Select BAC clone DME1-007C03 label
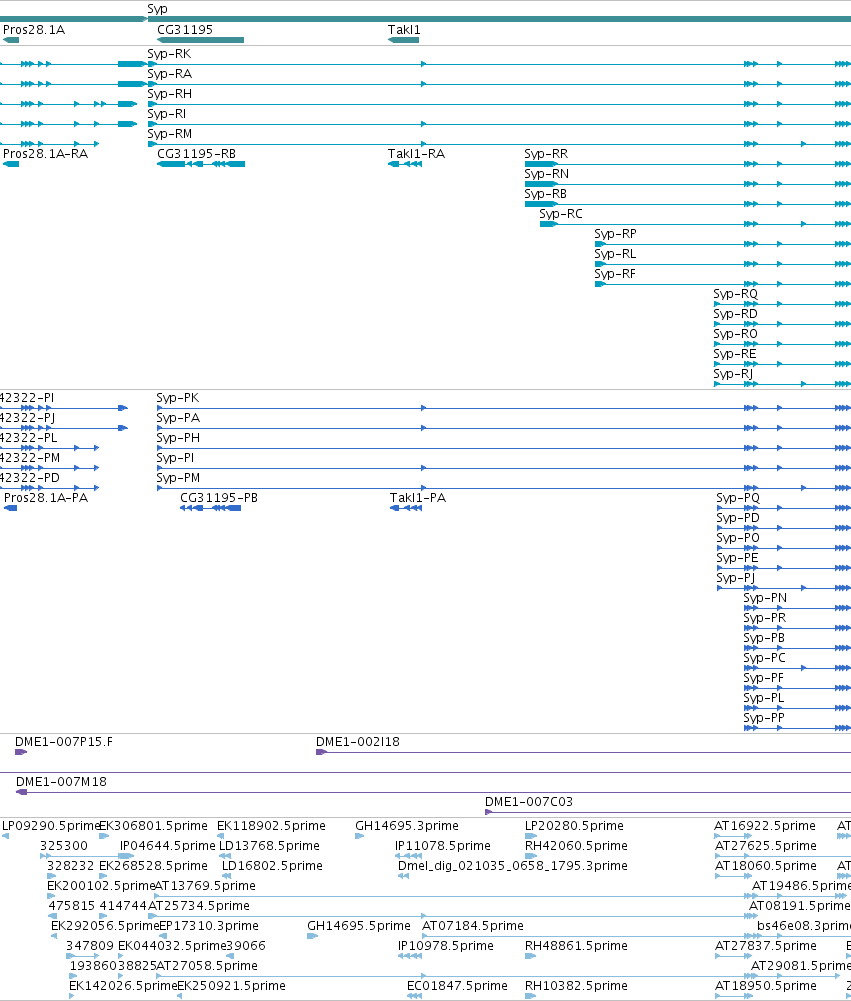The height and width of the screenshot is (1001, 851). tap(529, 801)
